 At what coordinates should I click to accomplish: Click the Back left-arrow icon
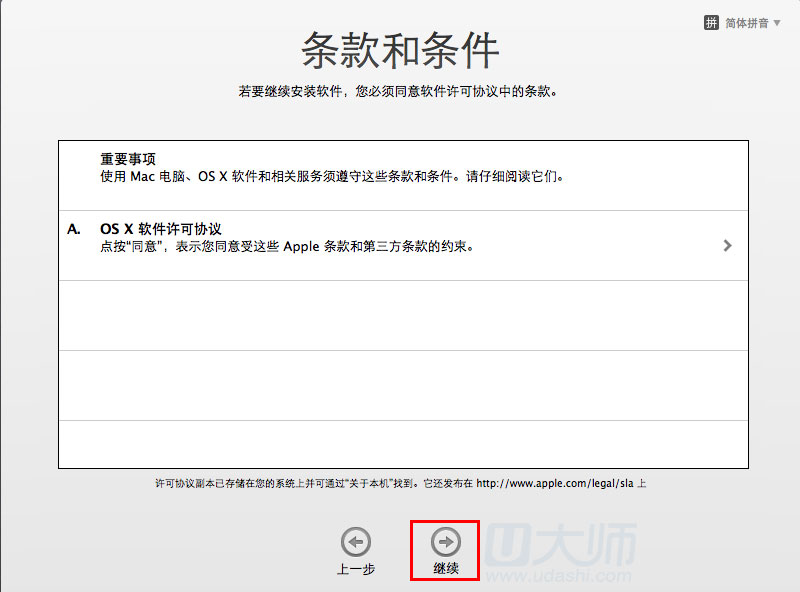click(355, 542)
